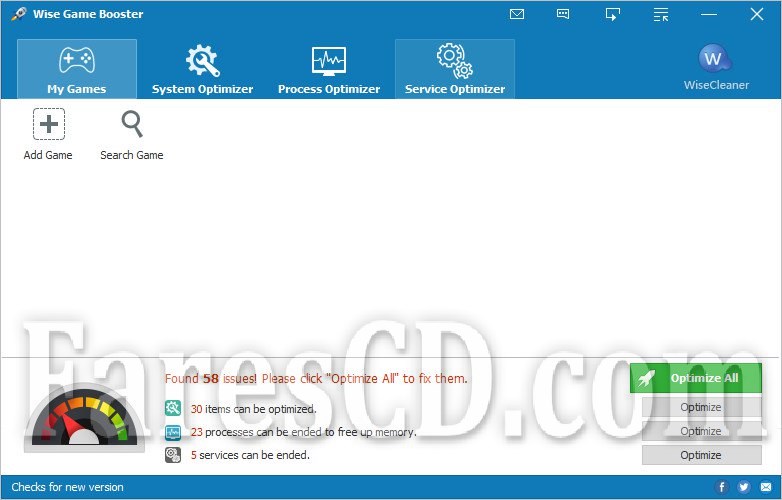Click 'Checks for new version' text

[x=67, y=487]
